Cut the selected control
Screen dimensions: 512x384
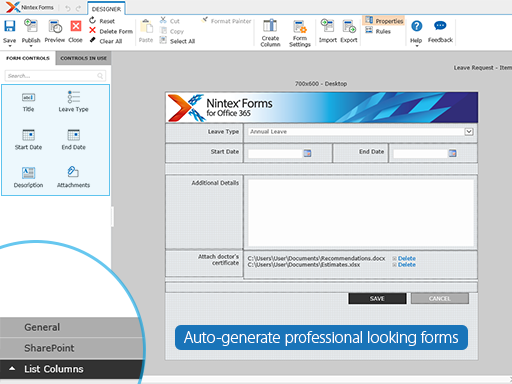point(170,21)
